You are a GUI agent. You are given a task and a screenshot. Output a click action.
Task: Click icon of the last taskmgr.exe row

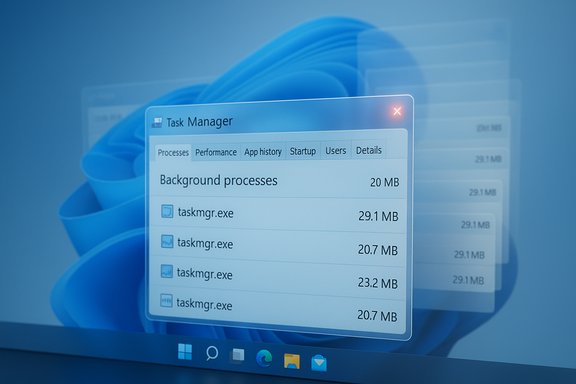pyautogui.click(x=166, y=301)
